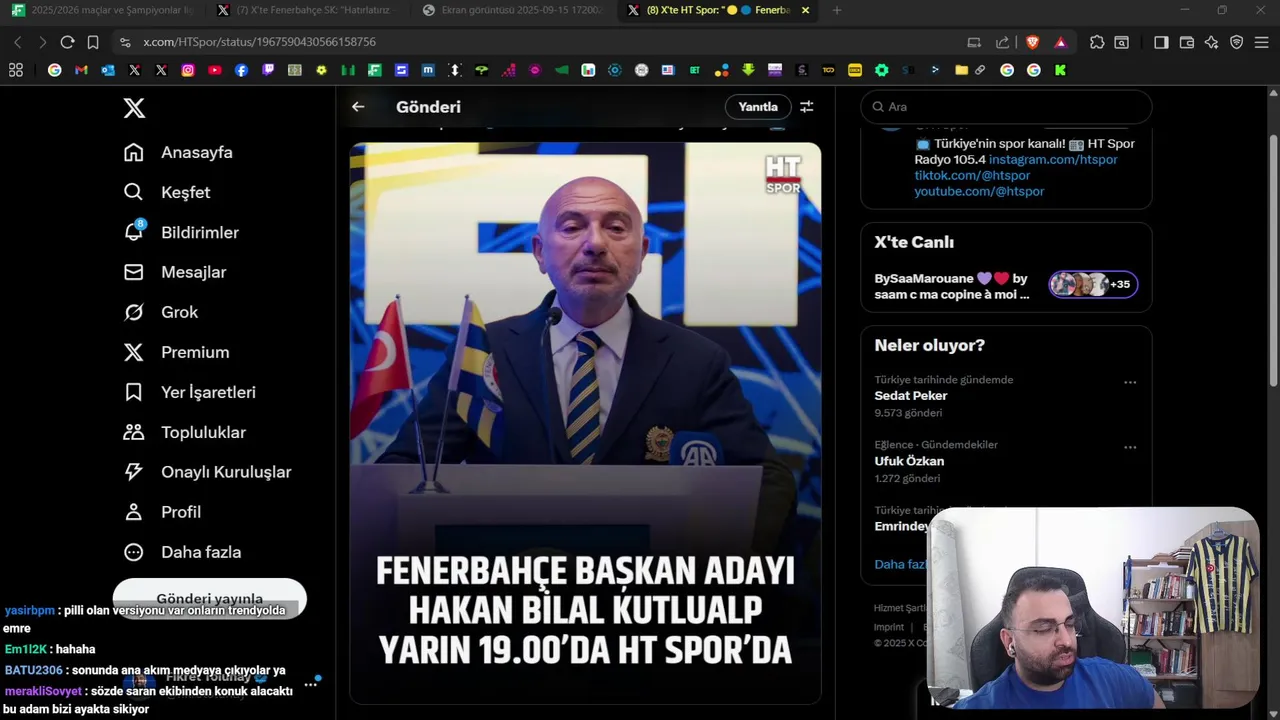The height and width of the screenshot is (720, 1280).
Task: Open Instagram bookmark
Action: pyautogui.click(x=188, y=70)
